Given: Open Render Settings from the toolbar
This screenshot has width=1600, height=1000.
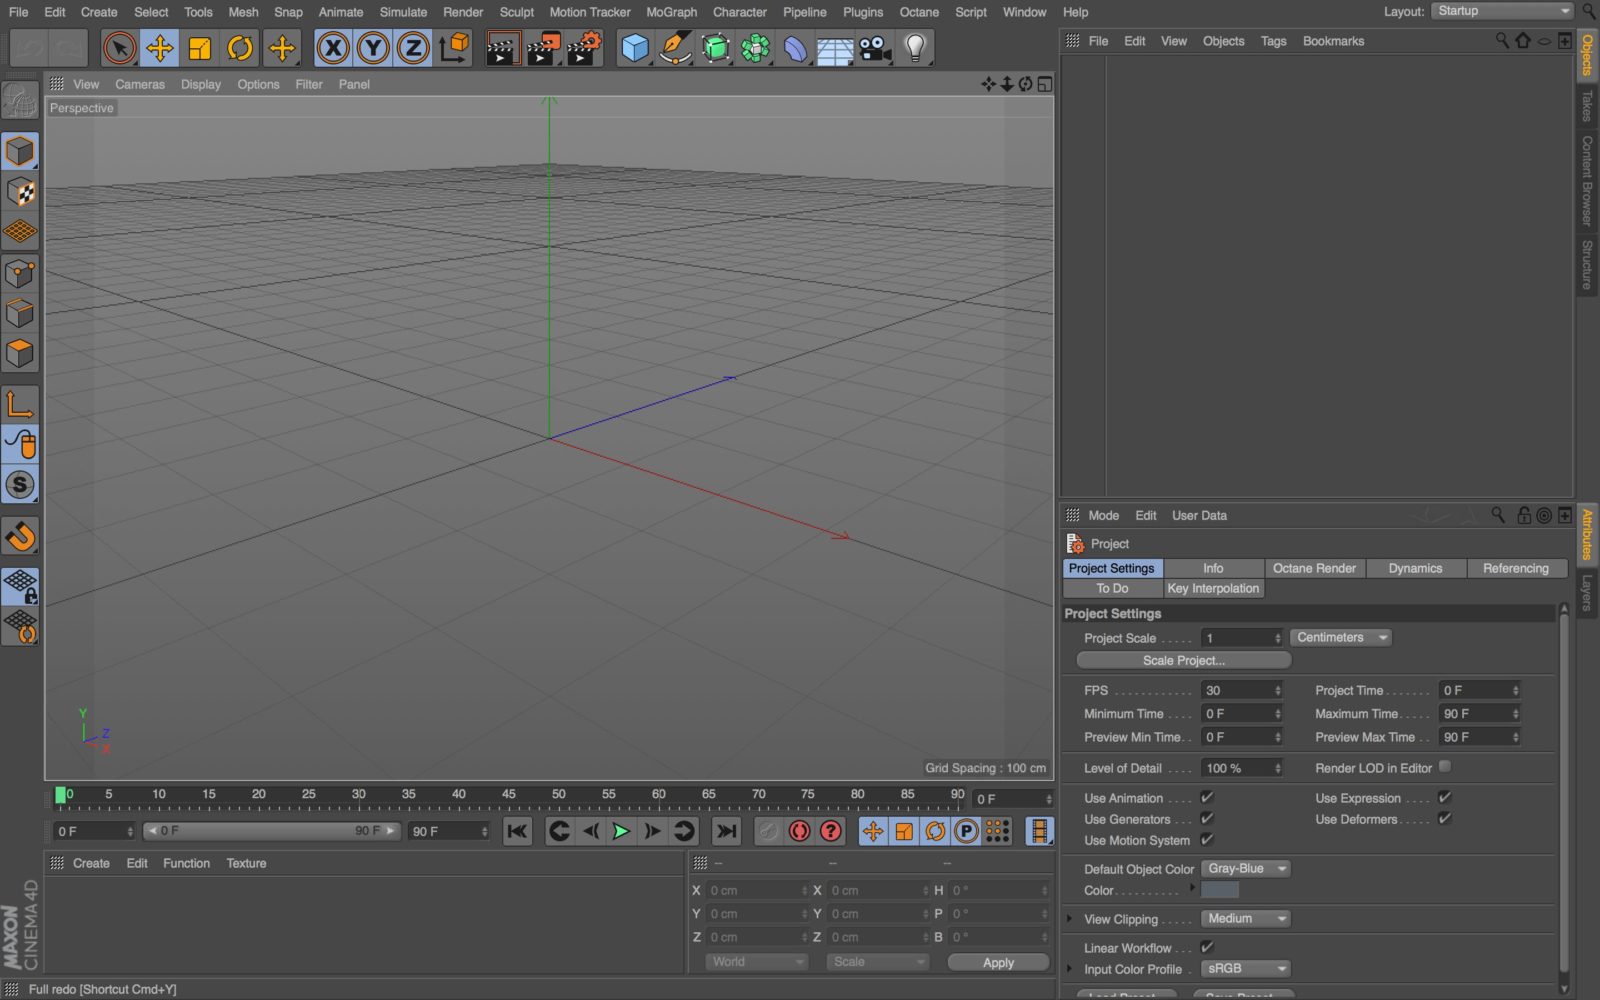Looking at the screenshot, I should pyautogui.click(x=584, y=47).
